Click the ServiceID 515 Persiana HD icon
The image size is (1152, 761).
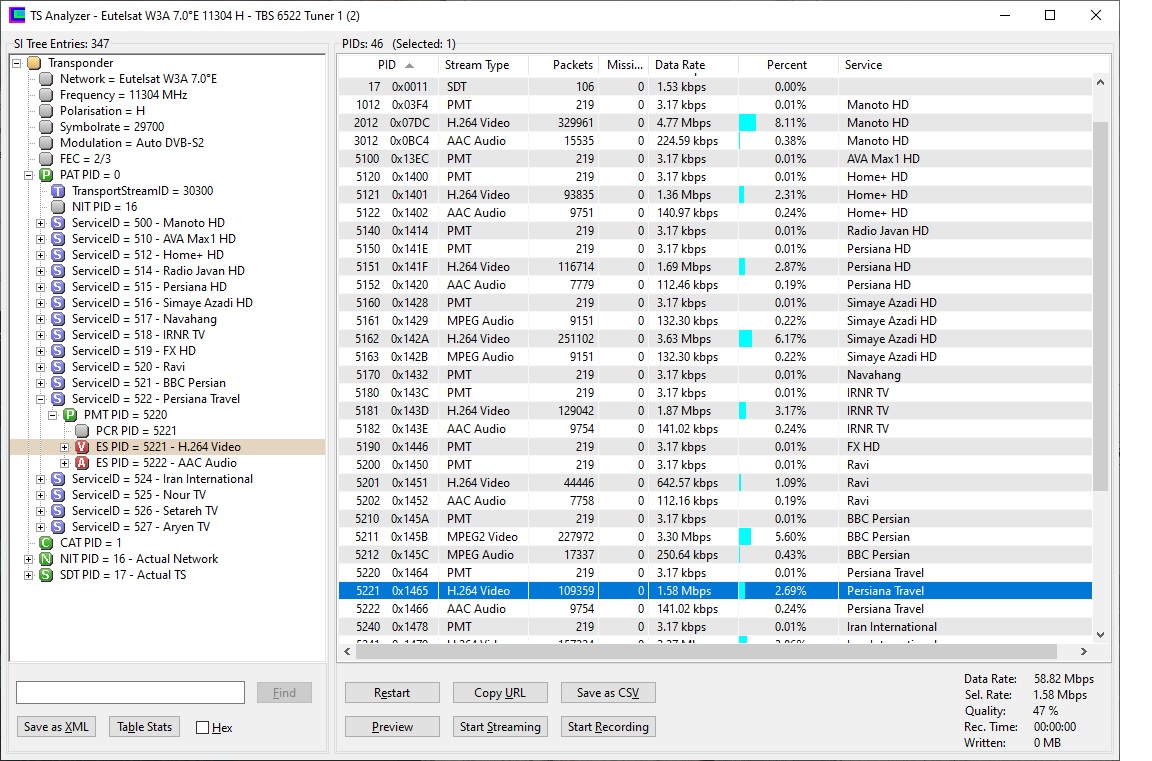[58, 287]
